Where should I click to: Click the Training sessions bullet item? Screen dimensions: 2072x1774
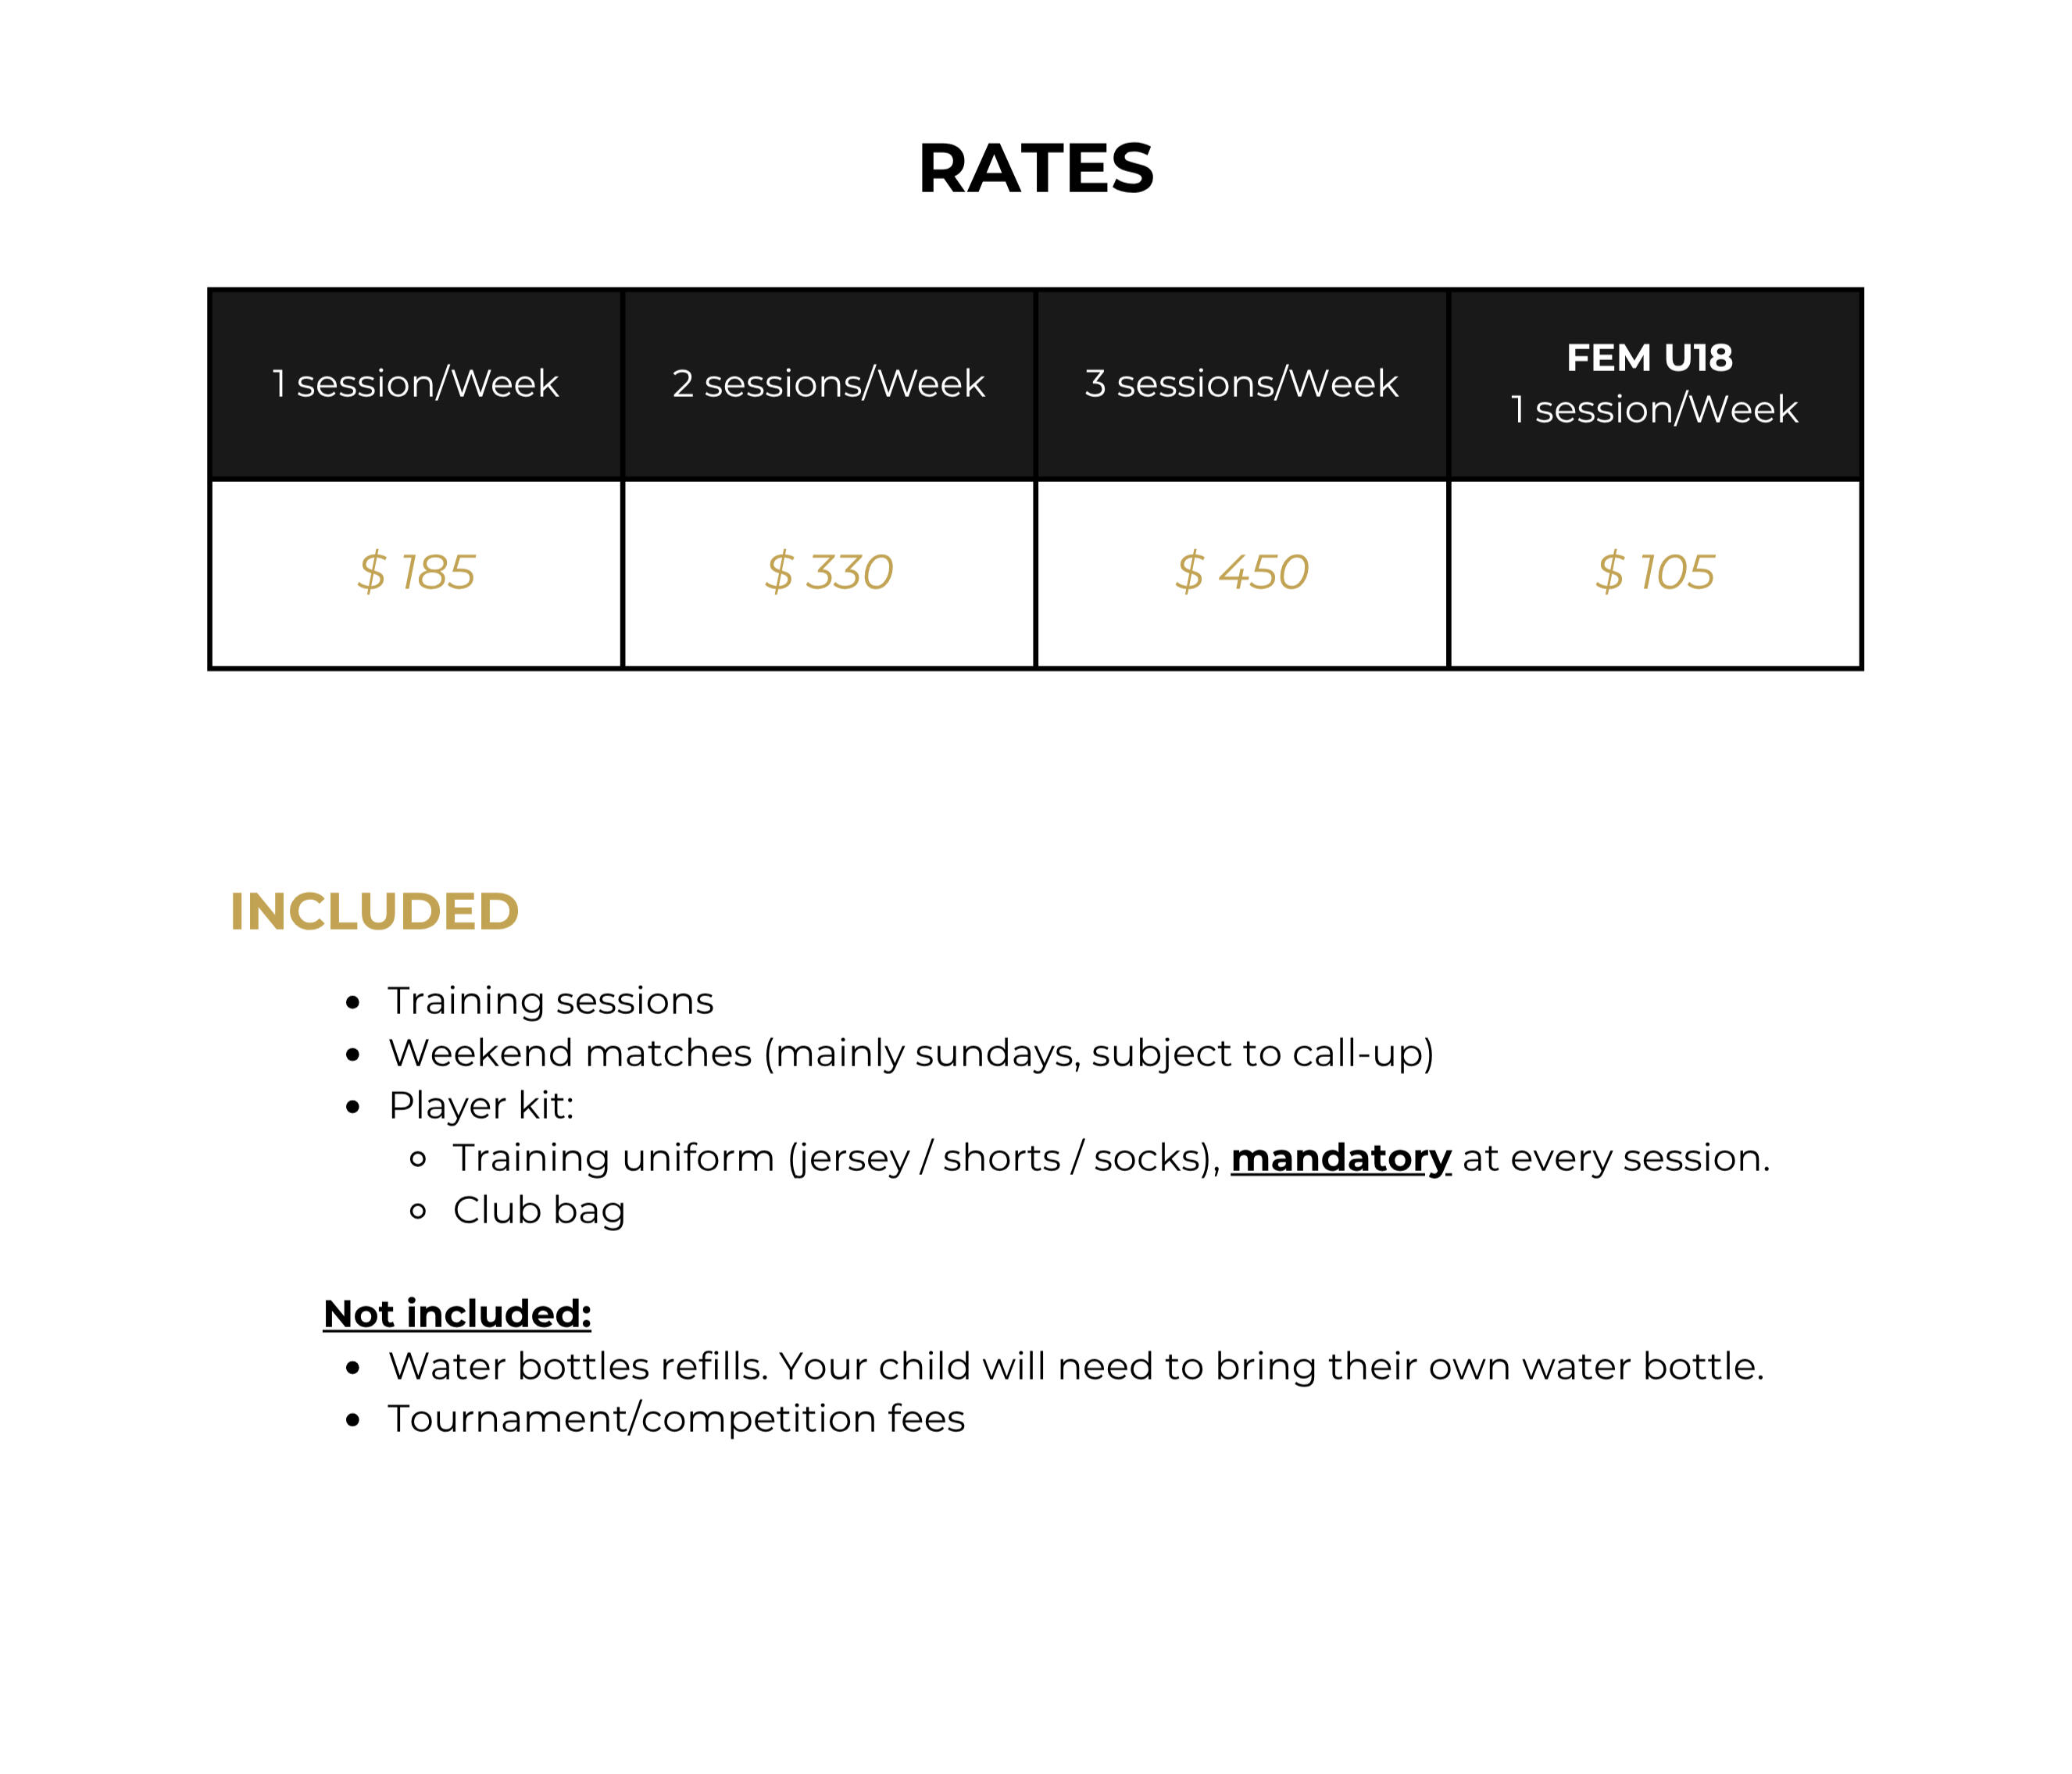point(551,1001)
